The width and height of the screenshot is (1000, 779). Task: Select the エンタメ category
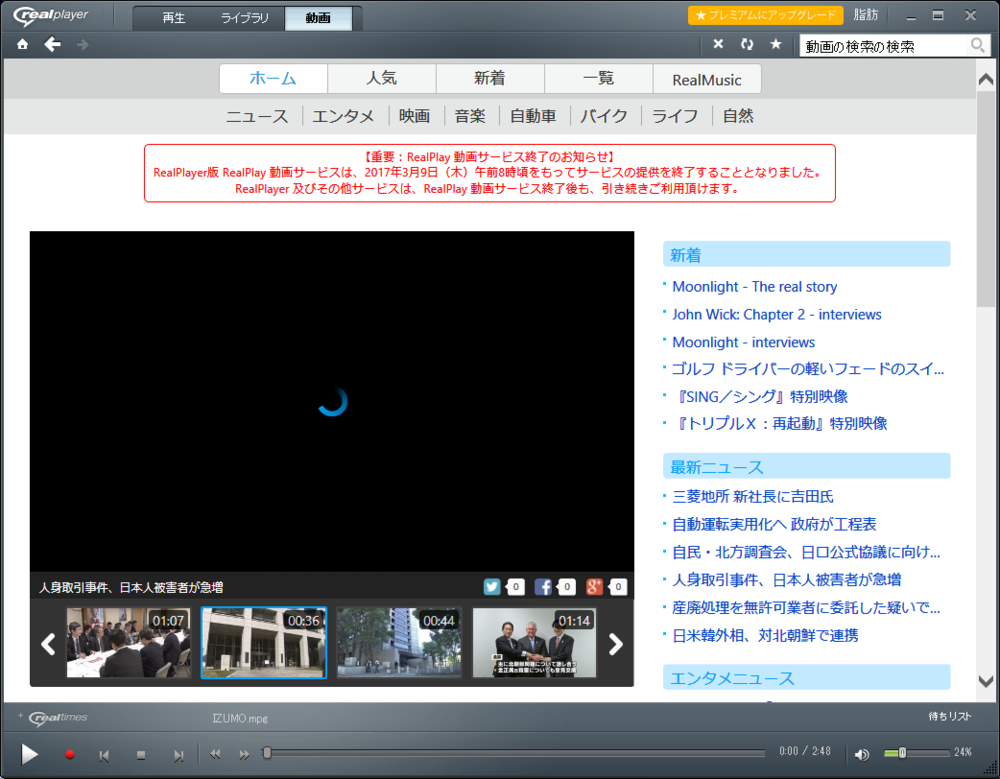[343, 116]
